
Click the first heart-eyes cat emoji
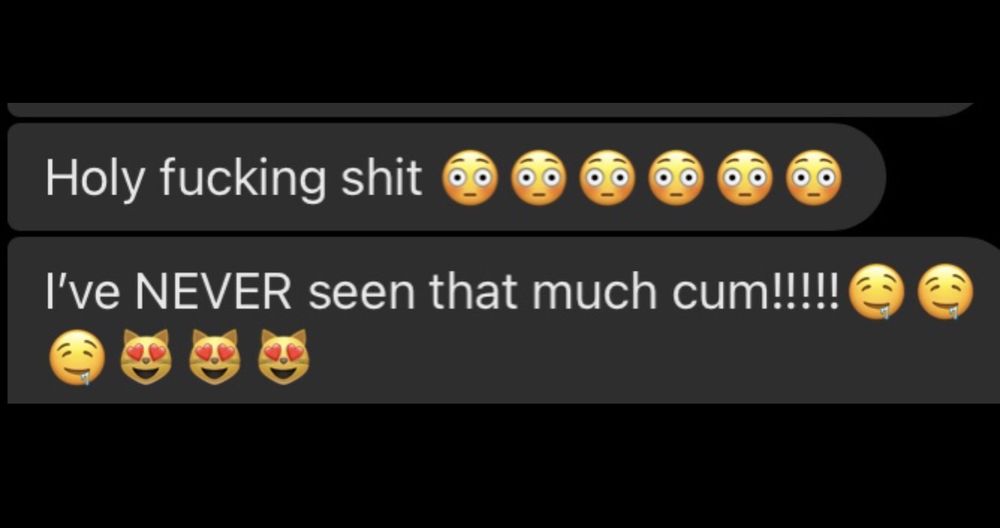click(x=145, y=357)
